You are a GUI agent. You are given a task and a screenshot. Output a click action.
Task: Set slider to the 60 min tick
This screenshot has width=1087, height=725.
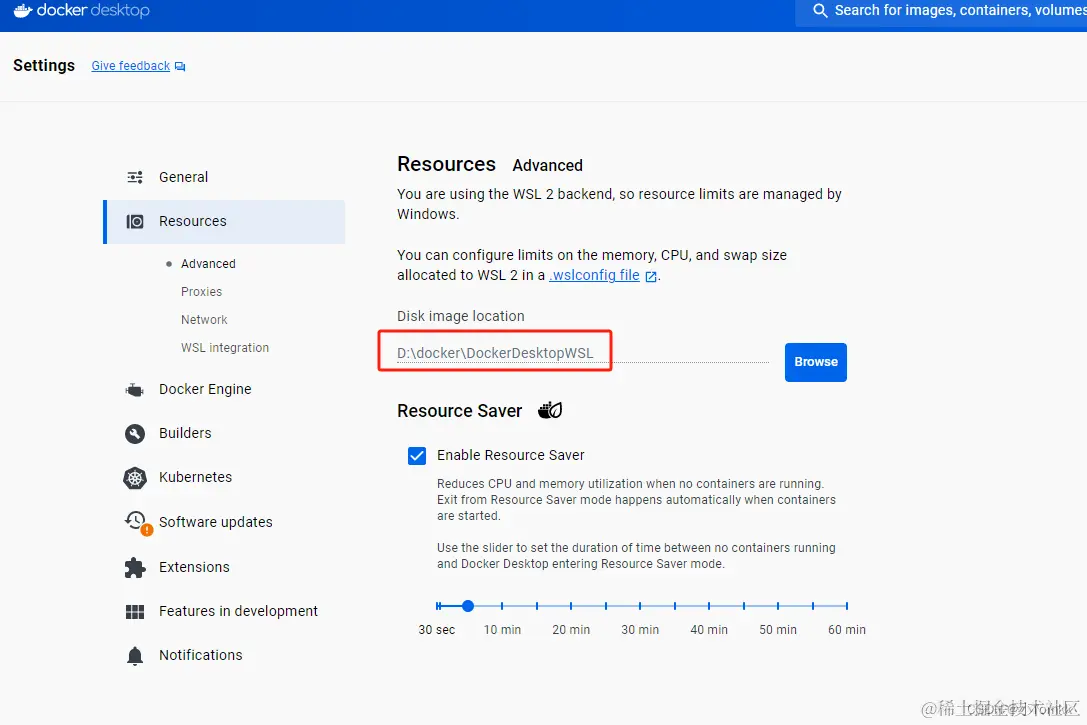point(846,606)
